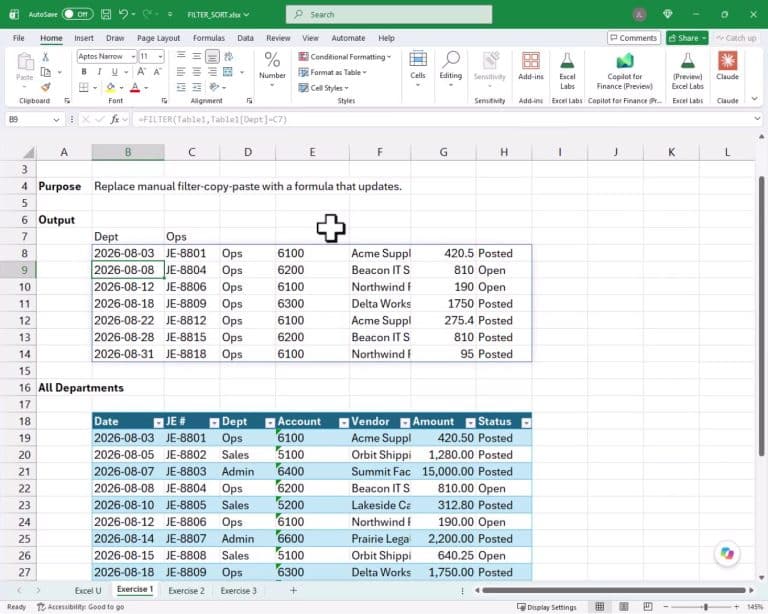Screen dimensions: 768x614
Task: Click the Center align icon
Action: point(196,72)
